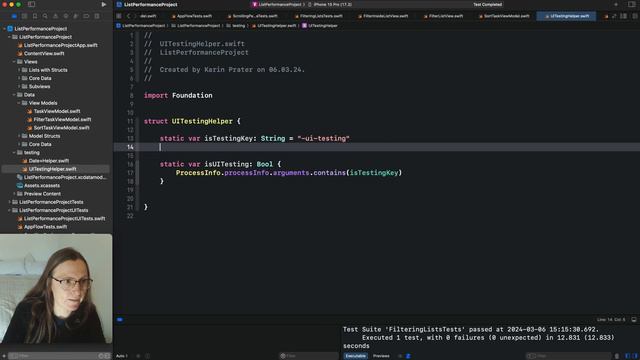640x360 pixels.
Task: Switch to the SortTaskViewModel.swift tab
Action: 504,16
